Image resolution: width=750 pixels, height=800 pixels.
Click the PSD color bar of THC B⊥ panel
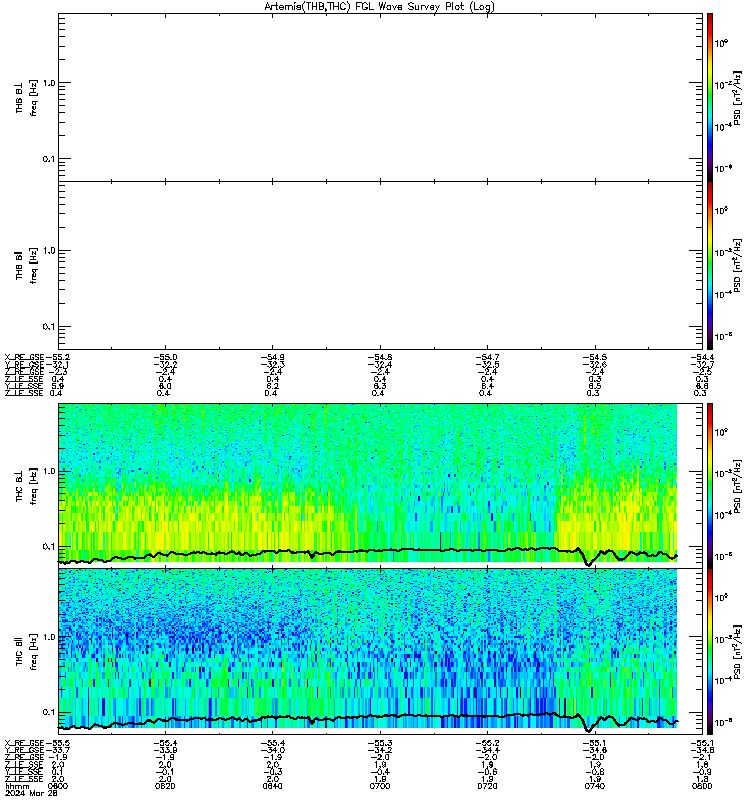click(710, 485)
